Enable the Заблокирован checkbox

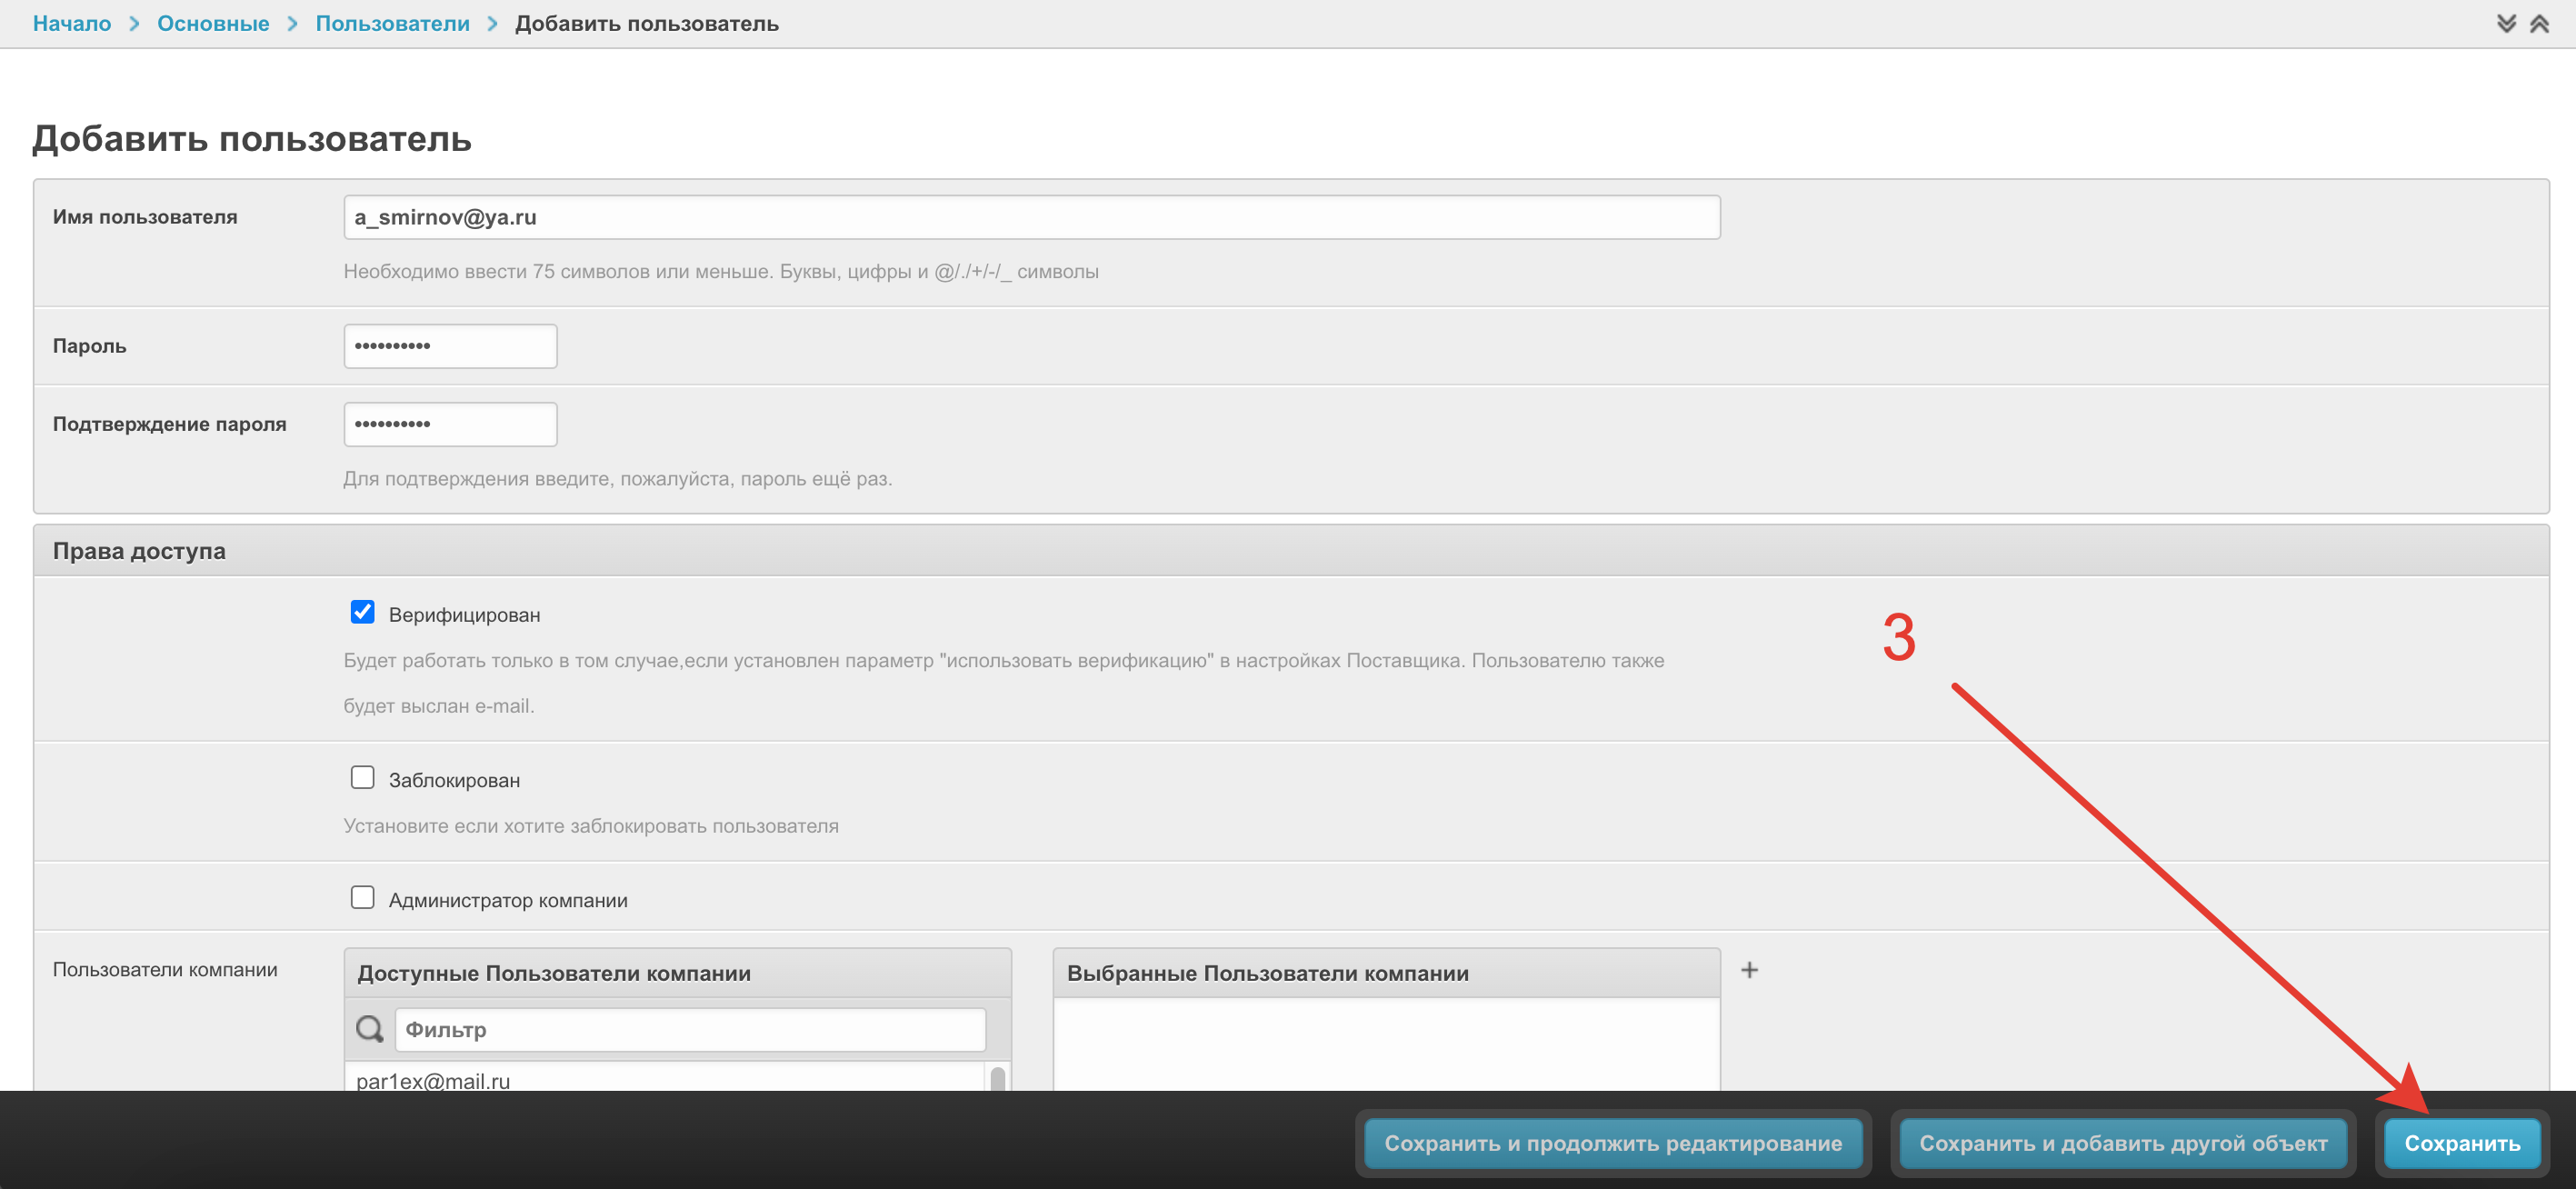(362, 777)
